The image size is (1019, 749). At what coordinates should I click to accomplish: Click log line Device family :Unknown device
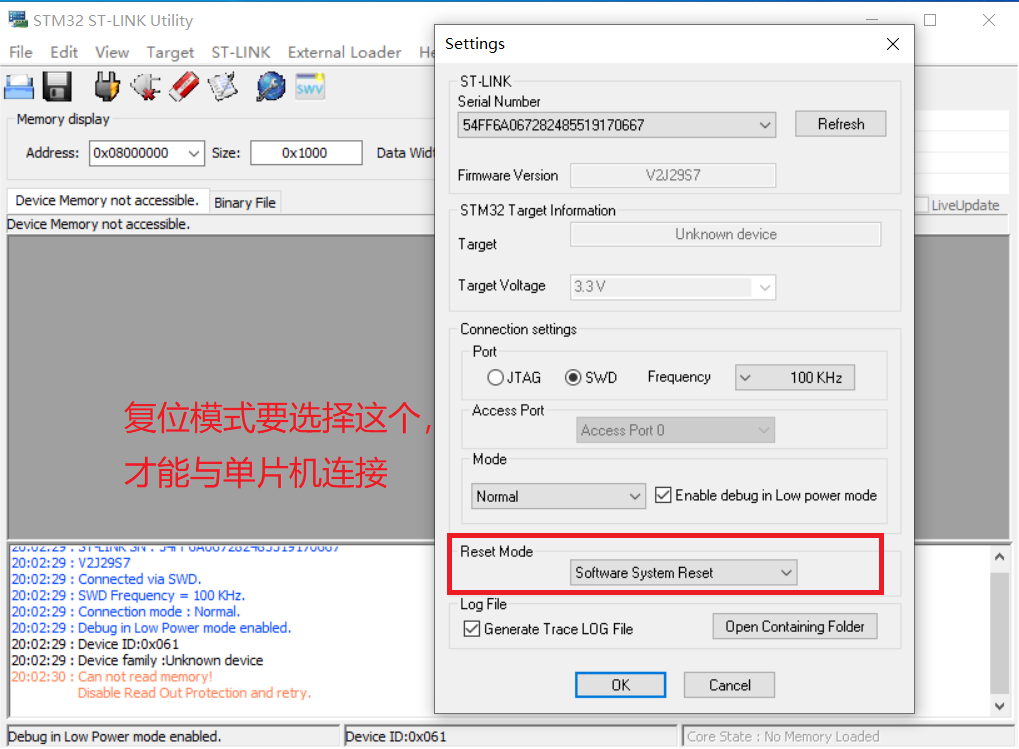click(137, 661)
